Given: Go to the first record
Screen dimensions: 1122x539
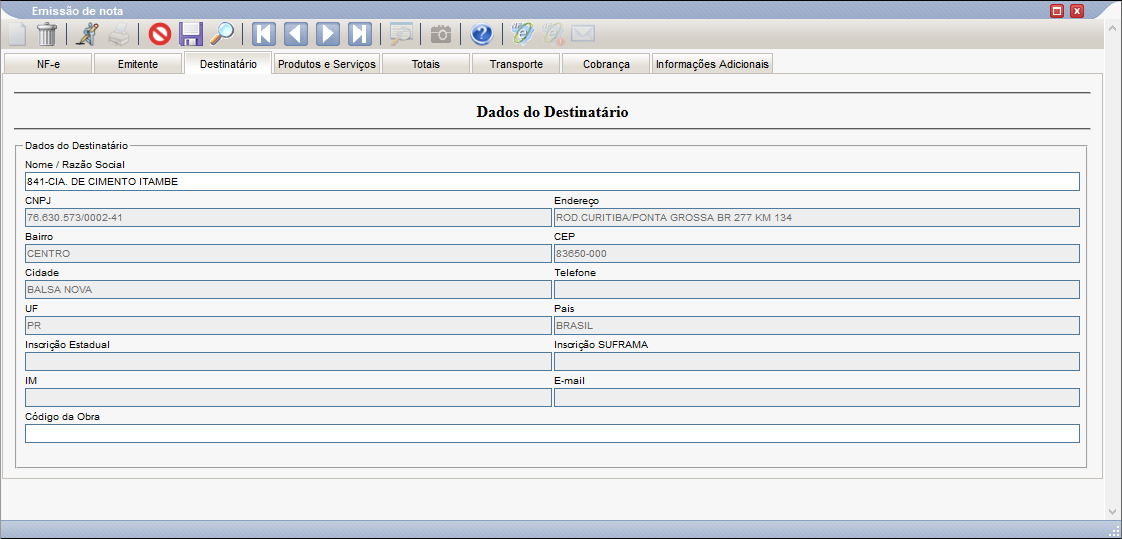Looking at the screenshot, I should [x=264, y=34].
